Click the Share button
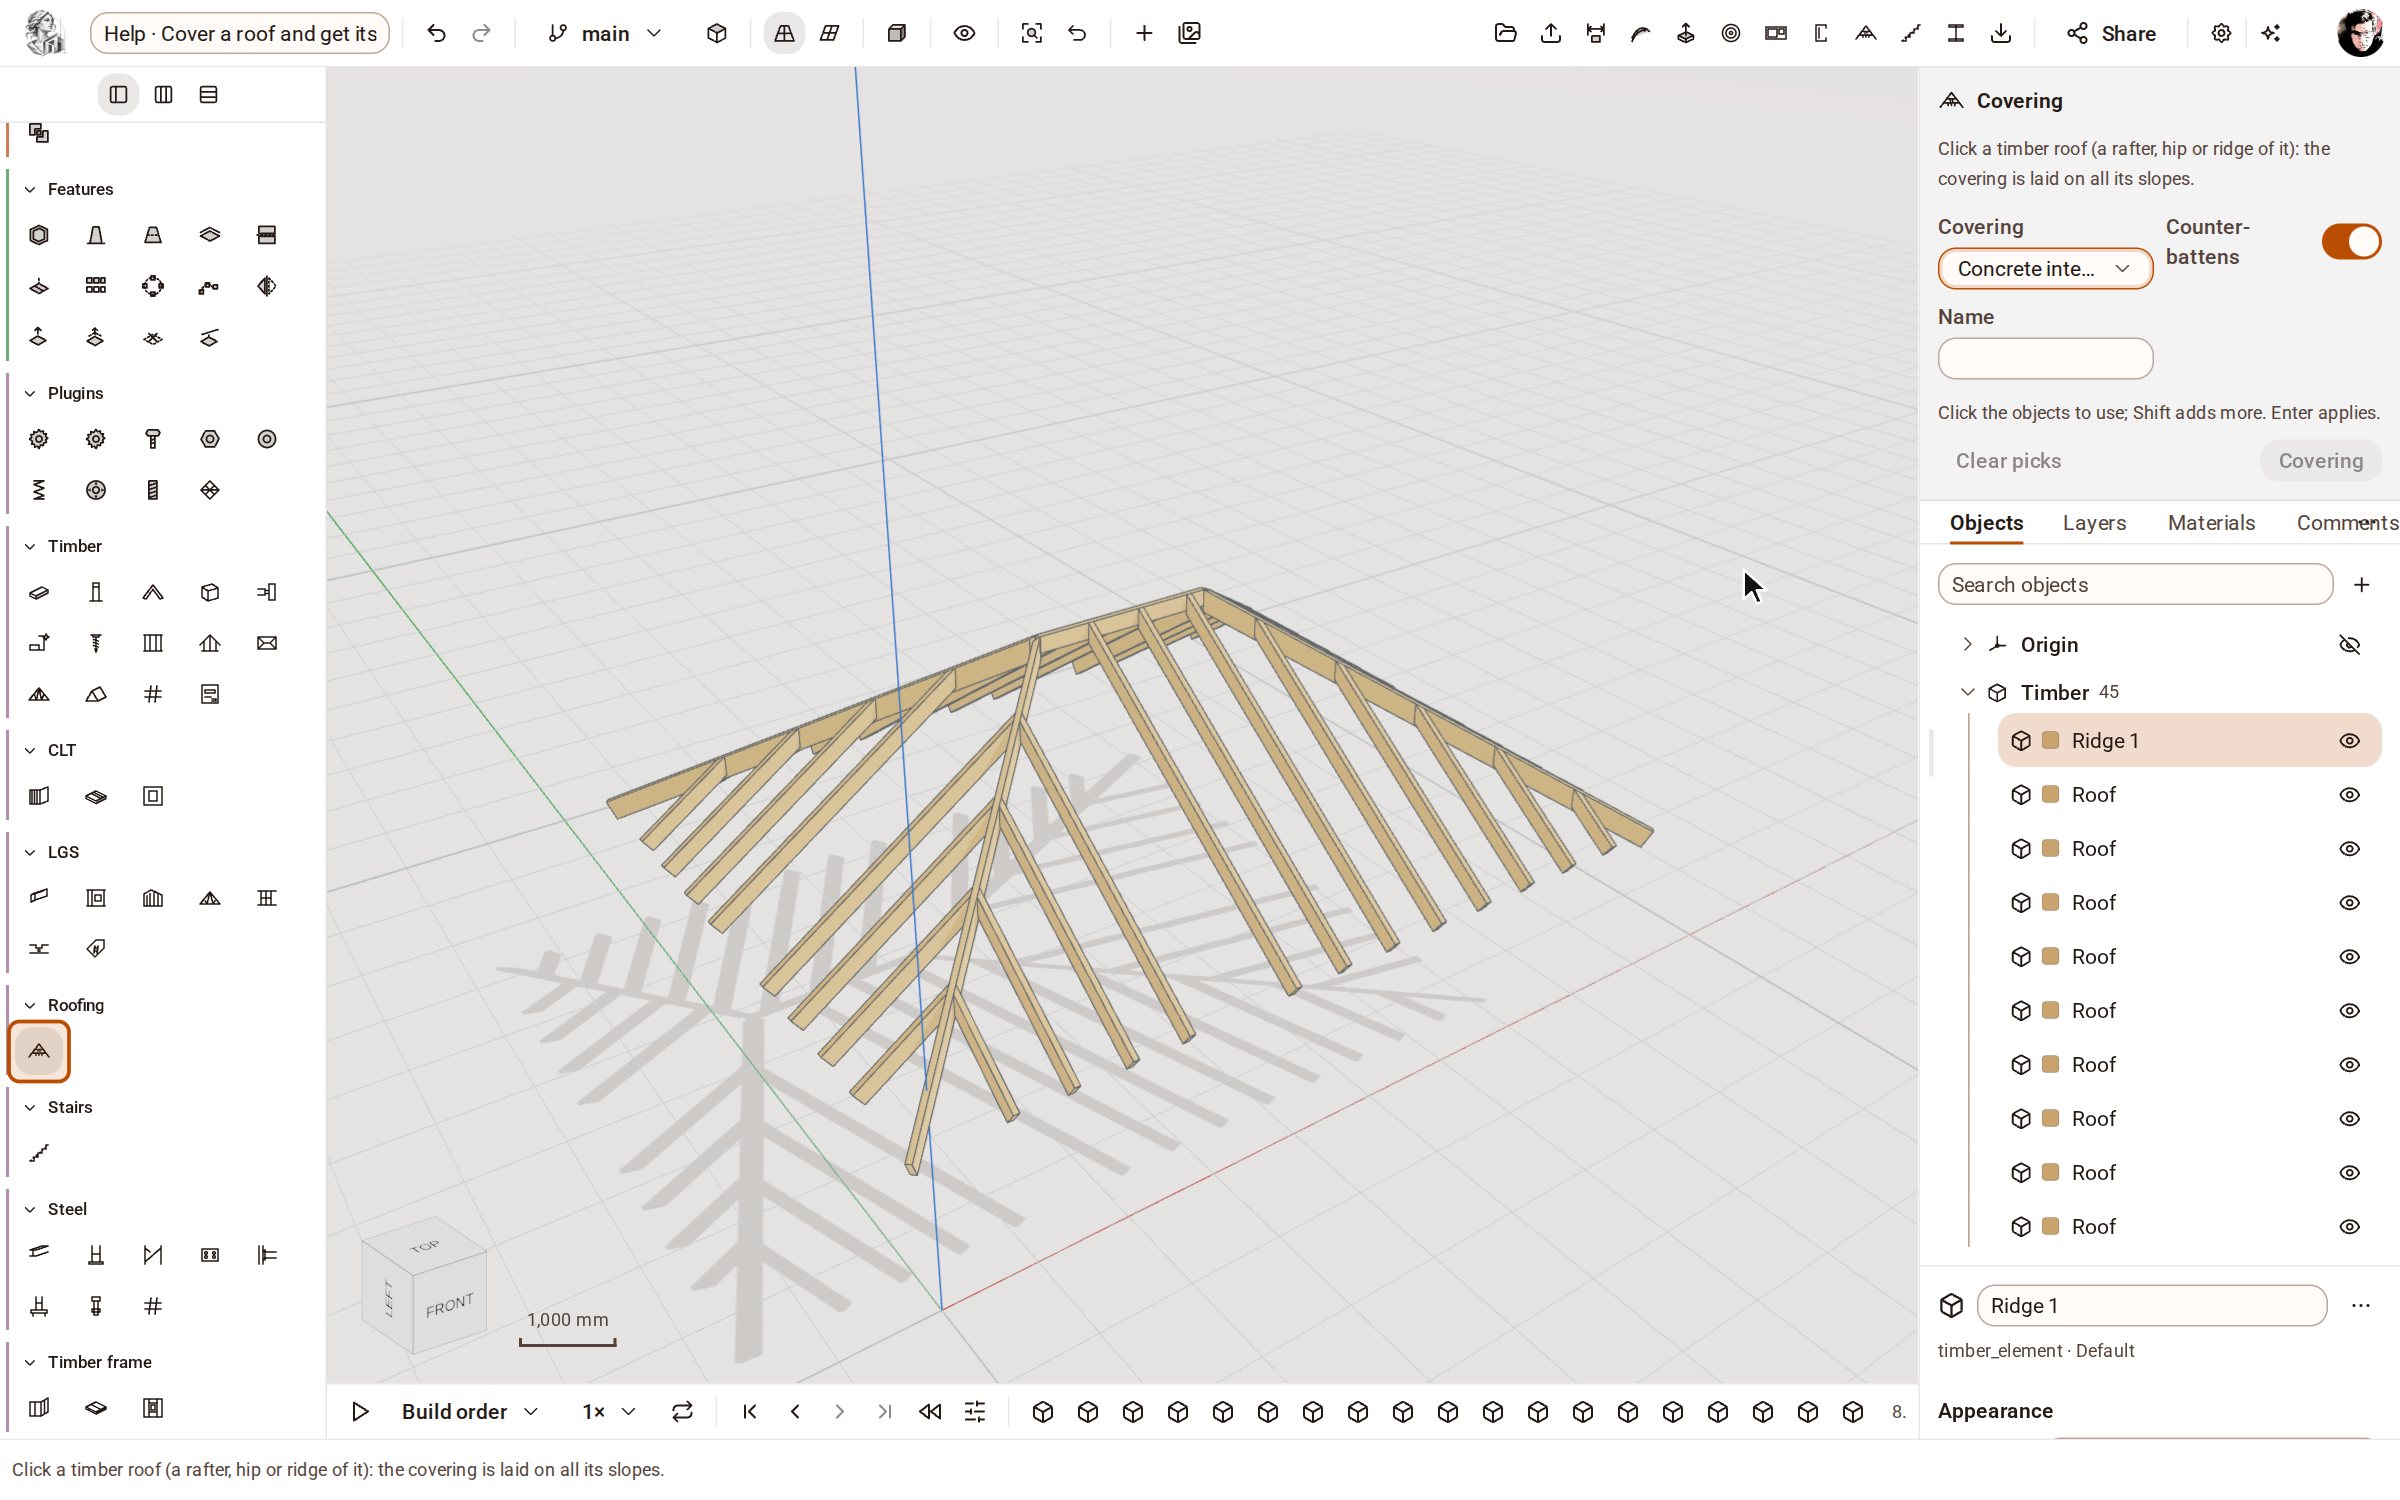 2111,33
